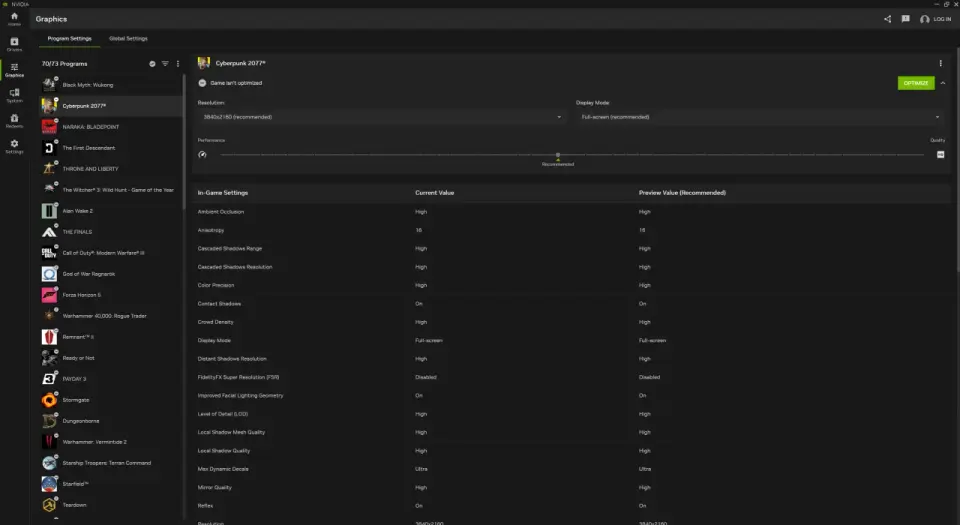Collapse the optimization panel chevron
Screen dimensions: 960x525
[943, 83]
